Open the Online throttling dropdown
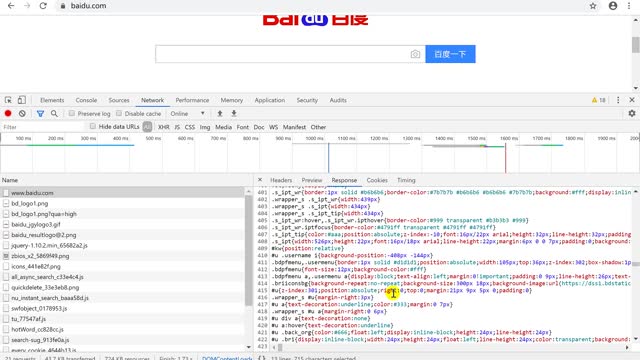 187,113
